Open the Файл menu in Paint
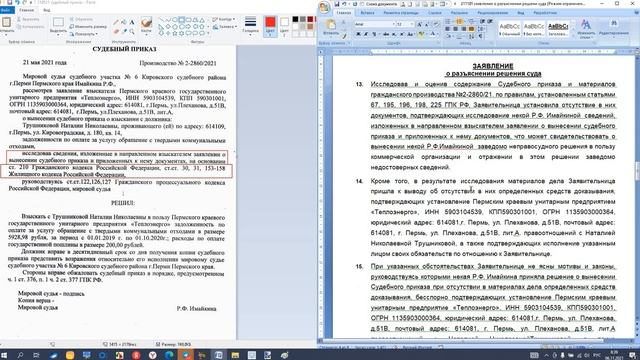Image resolution: width=640 pixels, height=360 pixels. [7, 10]
